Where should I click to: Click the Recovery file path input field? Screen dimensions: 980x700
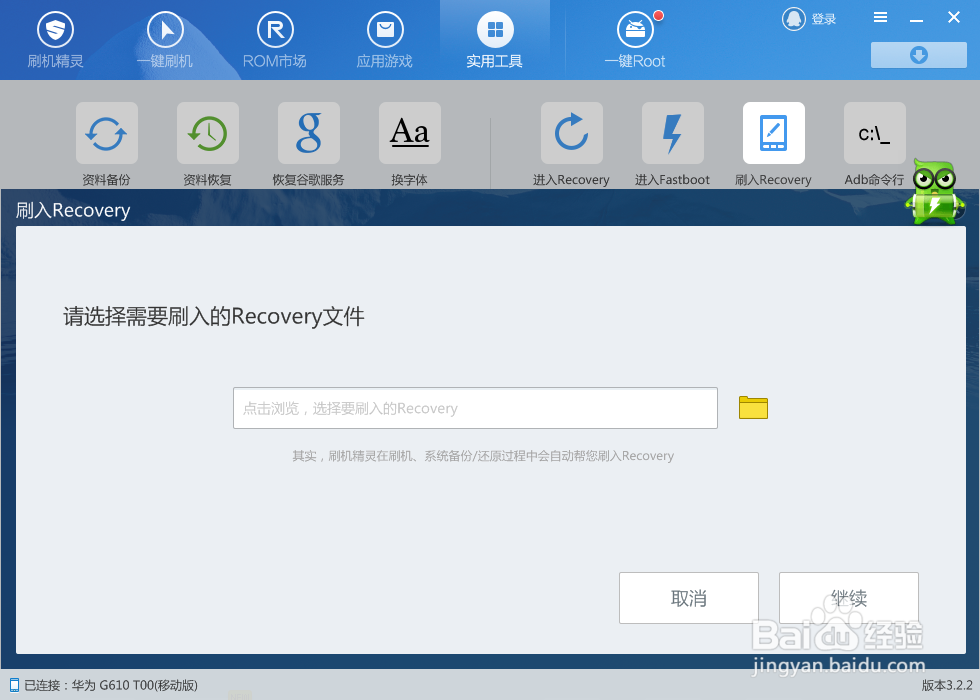coord(475,407)
